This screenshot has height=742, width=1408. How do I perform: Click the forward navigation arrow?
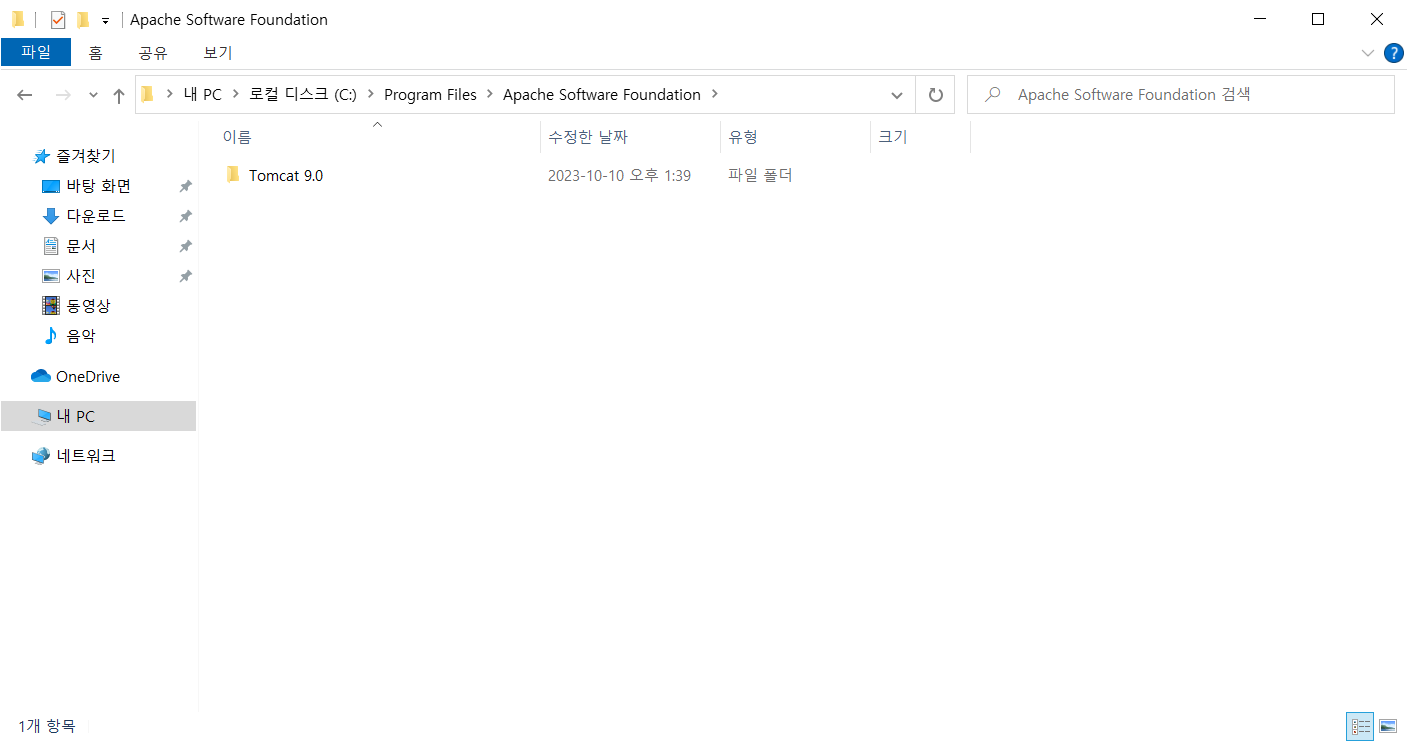[62, 95]
